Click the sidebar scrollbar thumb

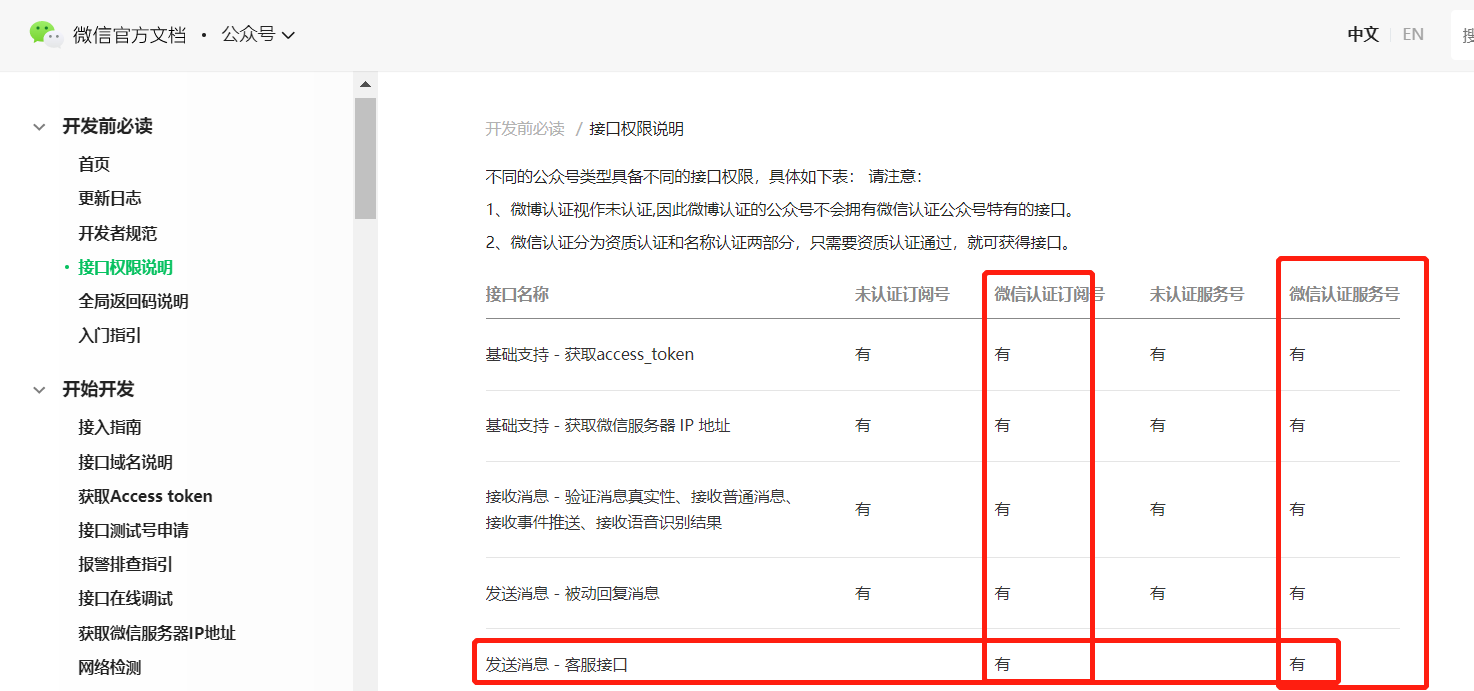[x=365, y=158]
